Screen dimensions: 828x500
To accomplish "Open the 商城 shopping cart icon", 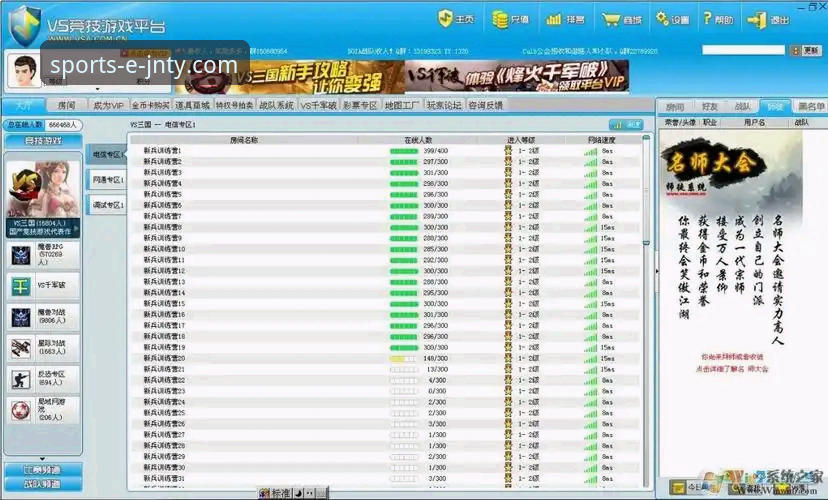I will click(610, 20).
